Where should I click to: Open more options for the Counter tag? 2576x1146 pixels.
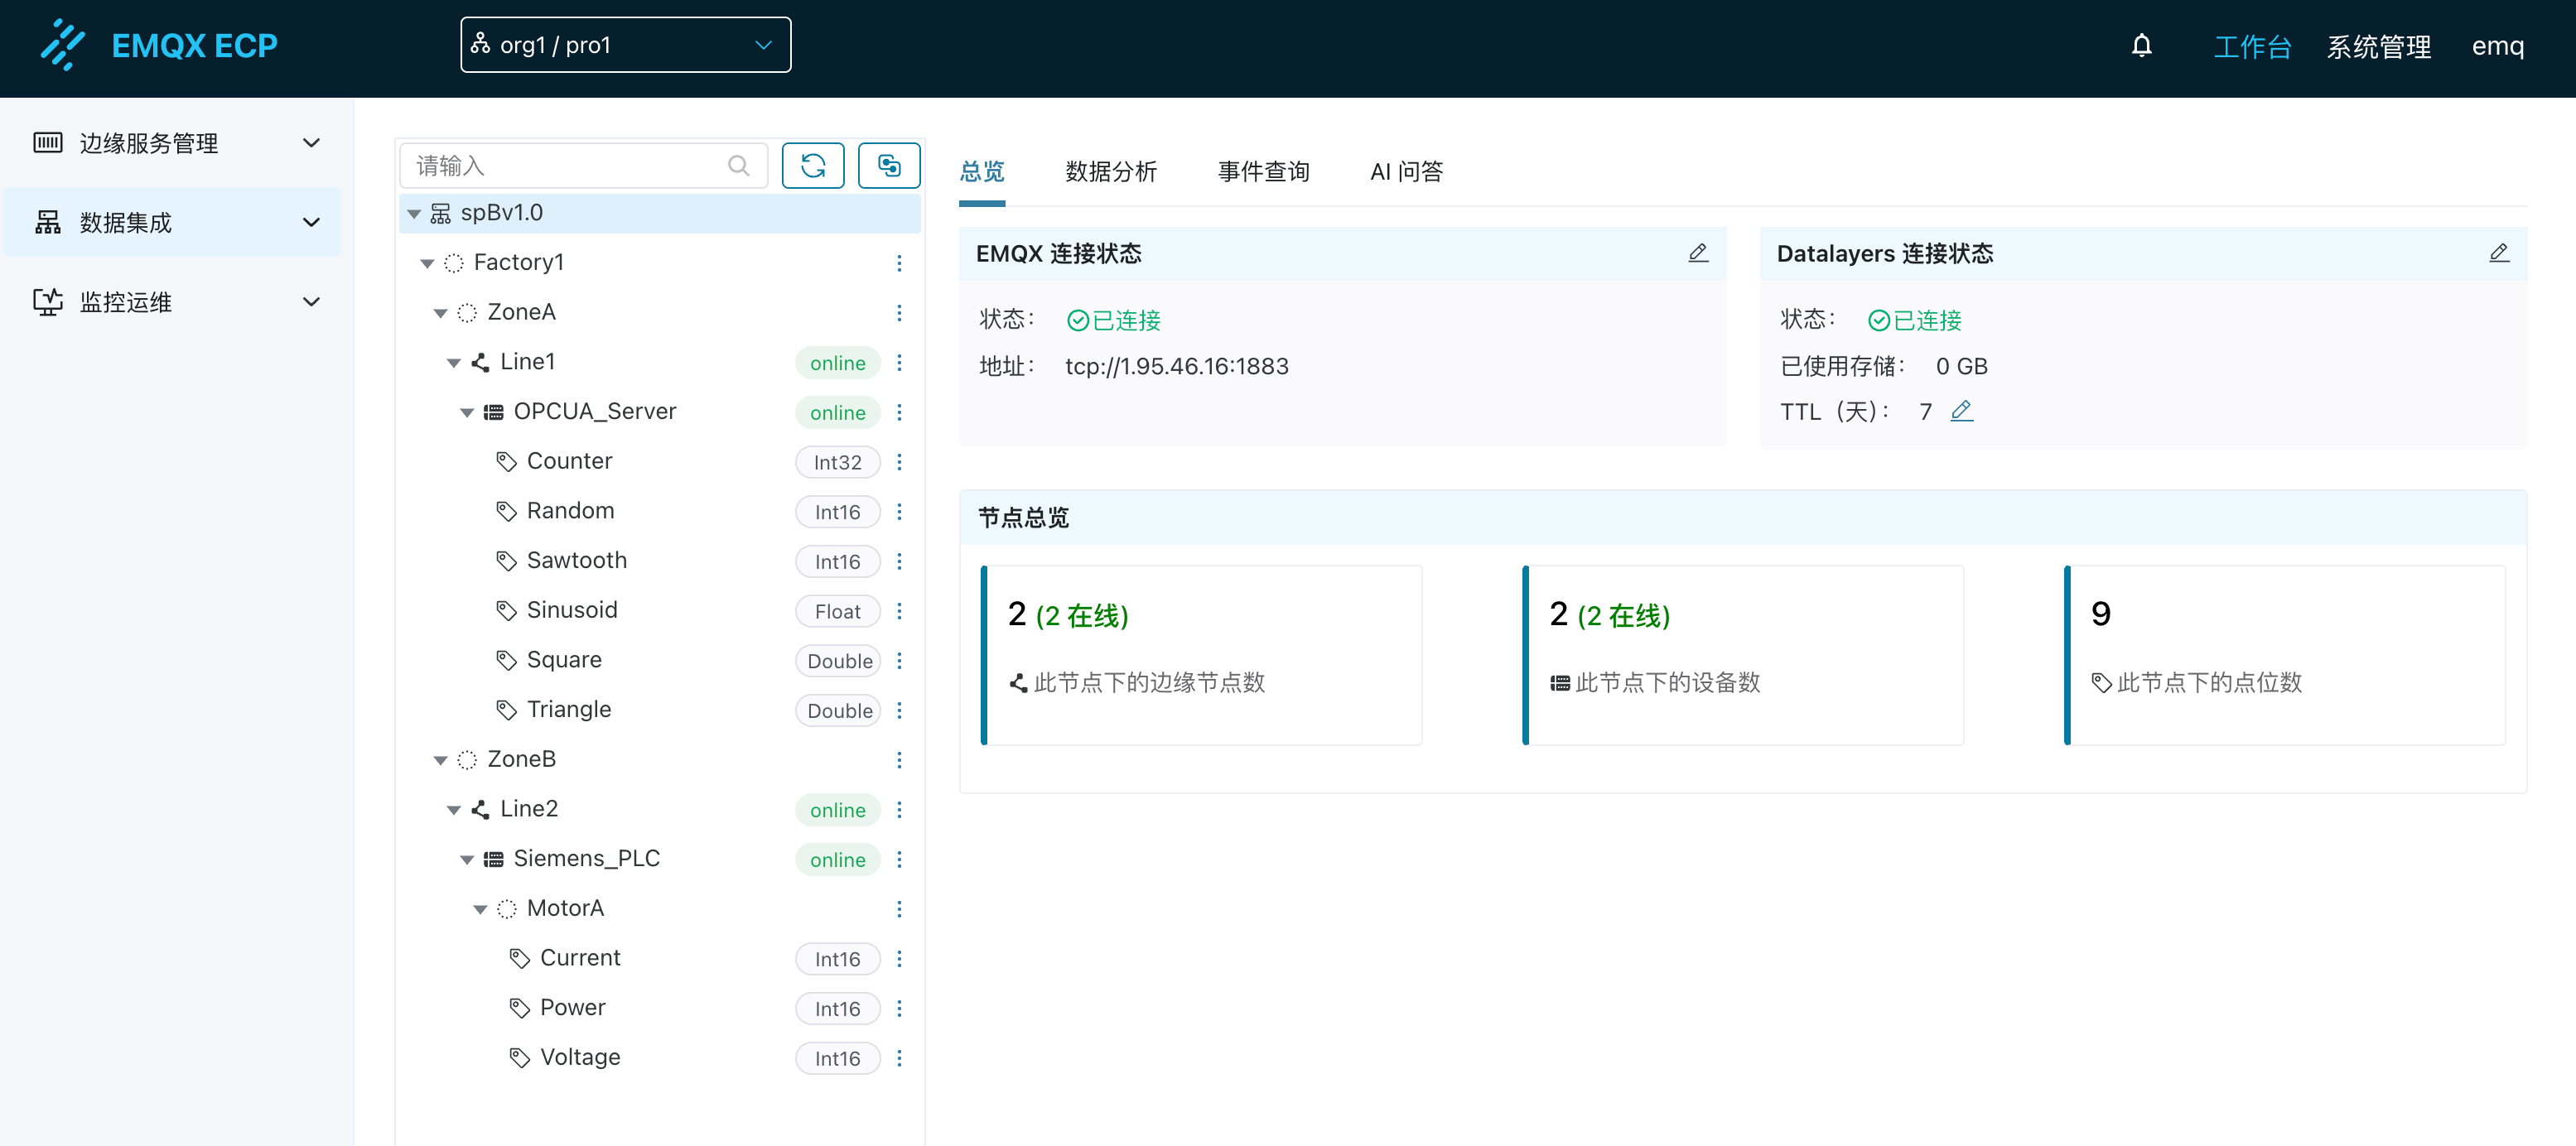(899, 461)
